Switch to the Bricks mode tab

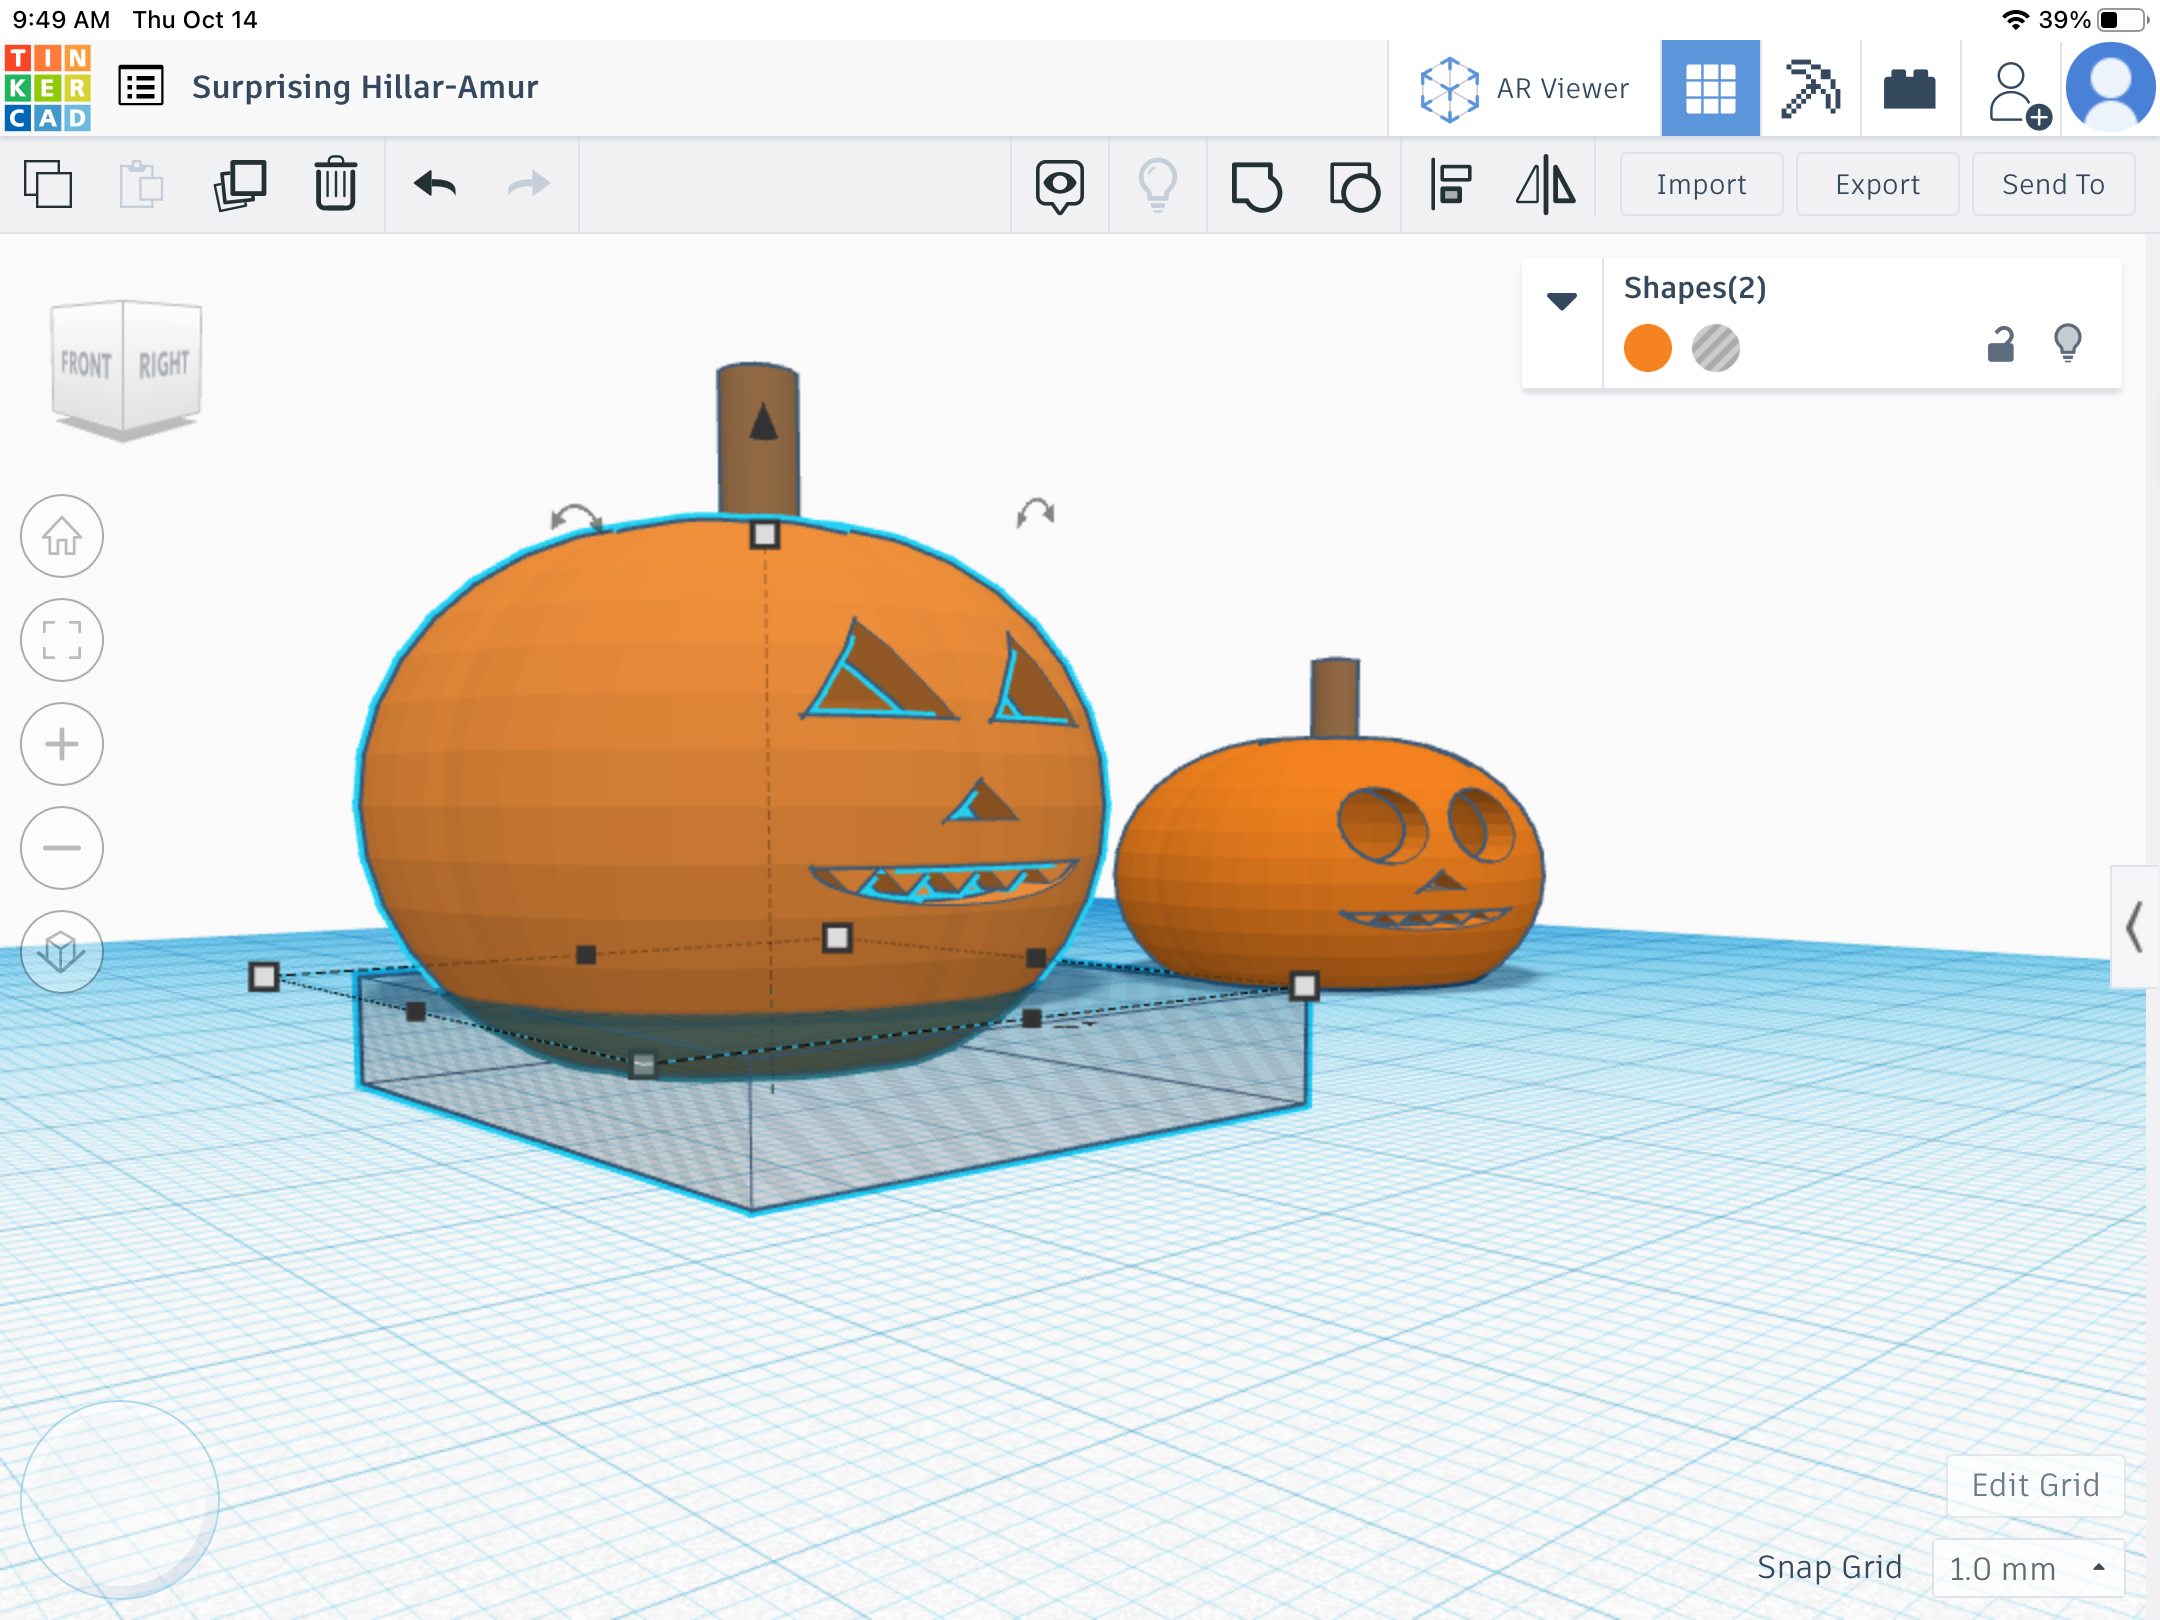(x=1909, y=88)
